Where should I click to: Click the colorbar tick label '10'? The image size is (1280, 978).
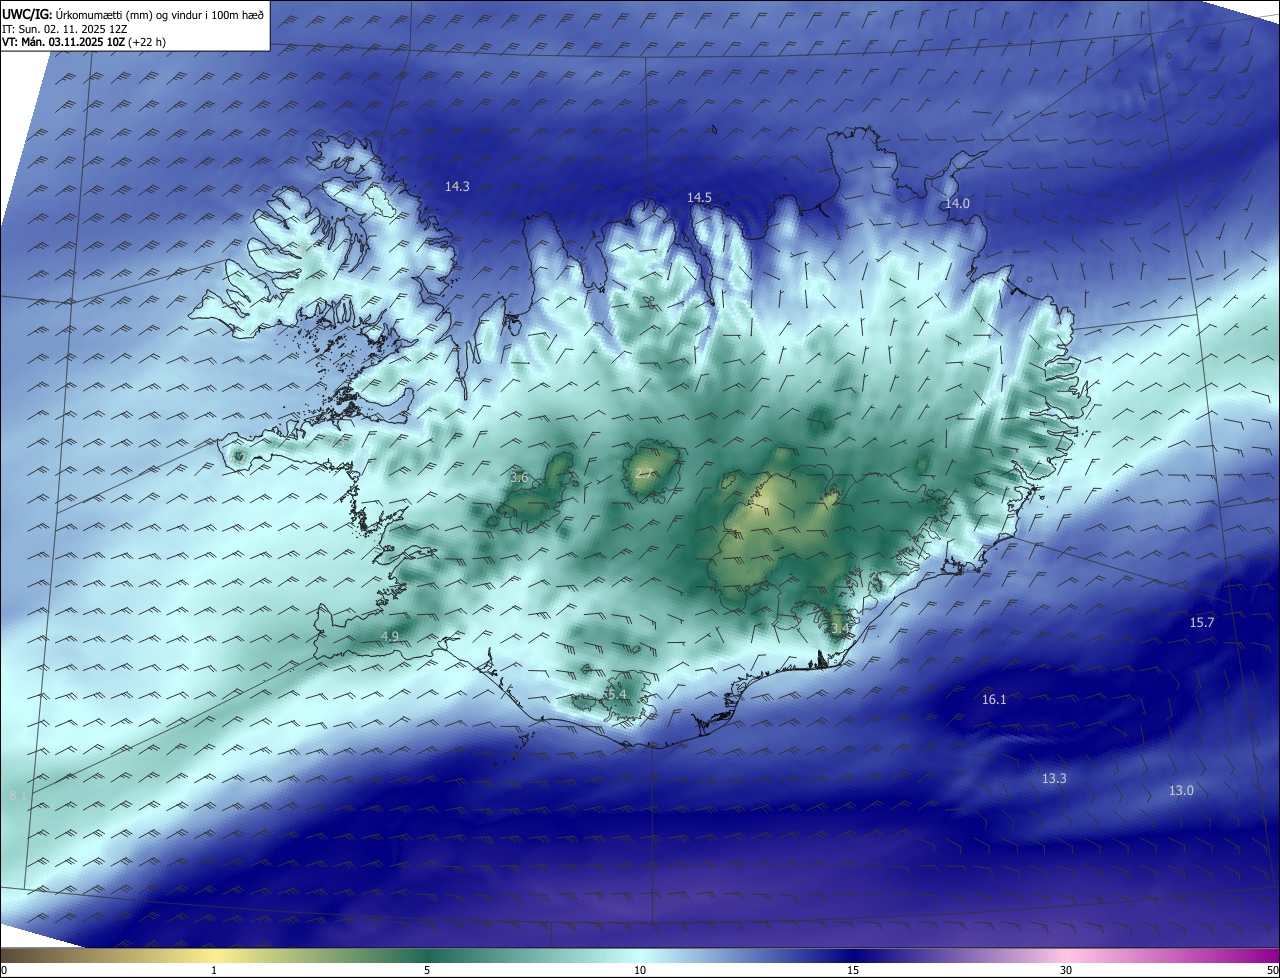click(640, 970)
